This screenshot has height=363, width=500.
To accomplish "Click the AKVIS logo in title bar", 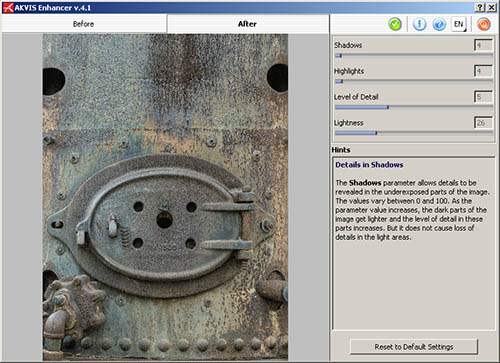I will pyautogui.click(x=8, y=7).
